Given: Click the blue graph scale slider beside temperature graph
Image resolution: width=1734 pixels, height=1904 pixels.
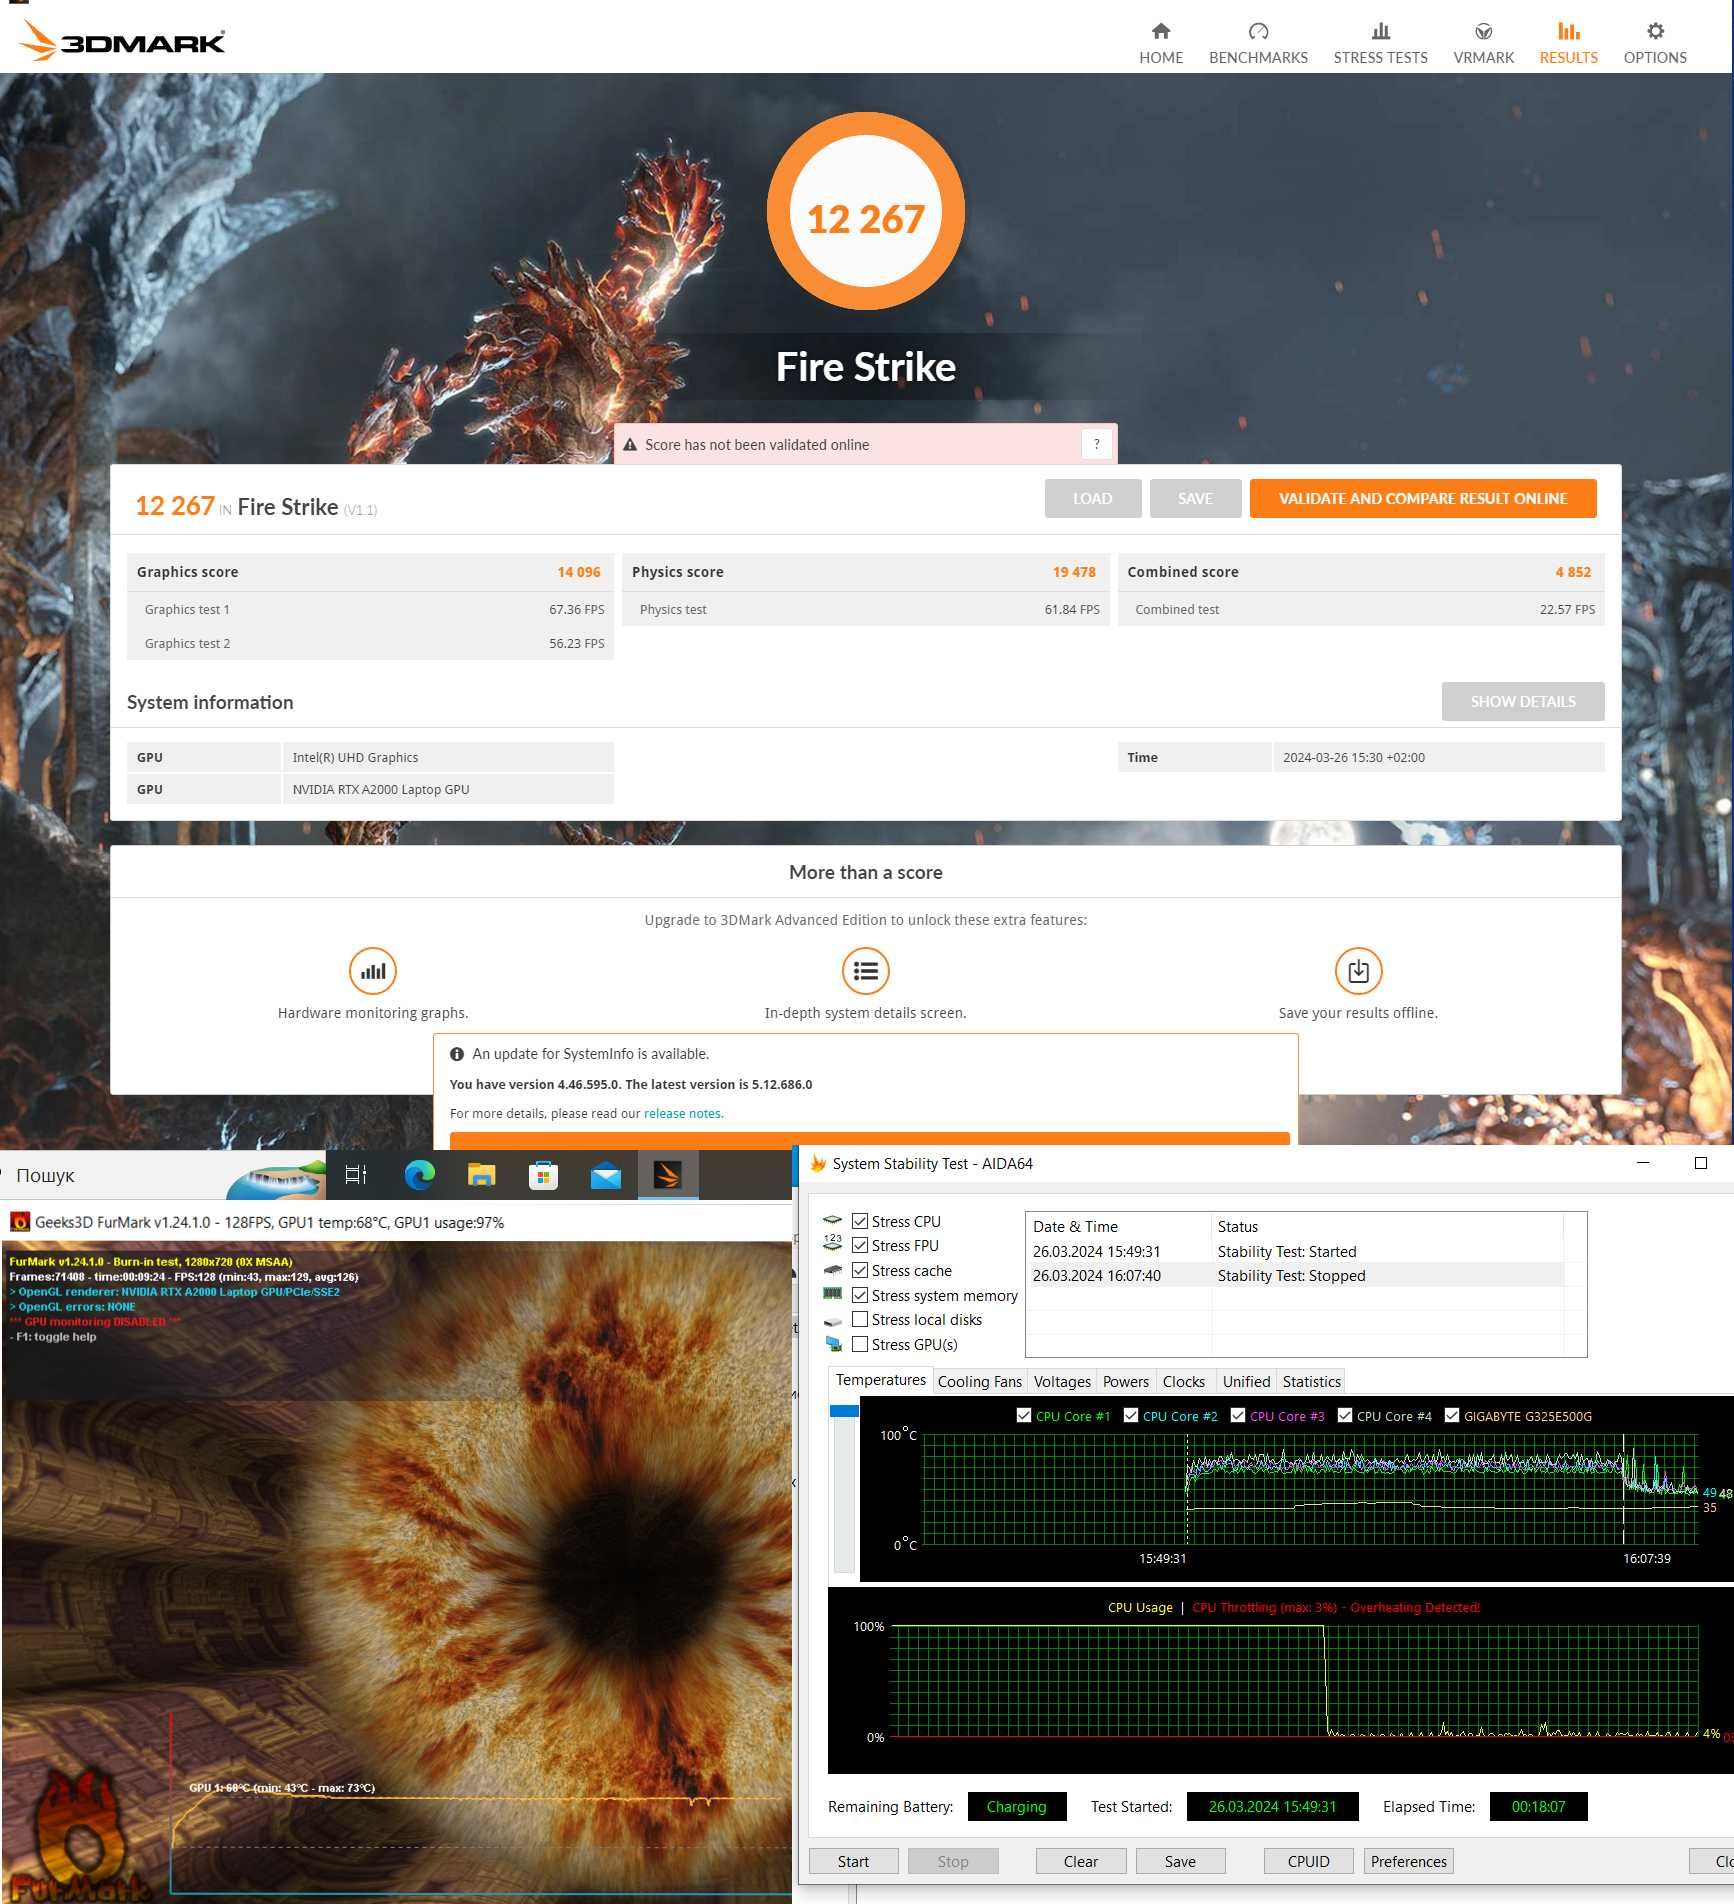Looking at the screenshot, I should pos(844,1411).
